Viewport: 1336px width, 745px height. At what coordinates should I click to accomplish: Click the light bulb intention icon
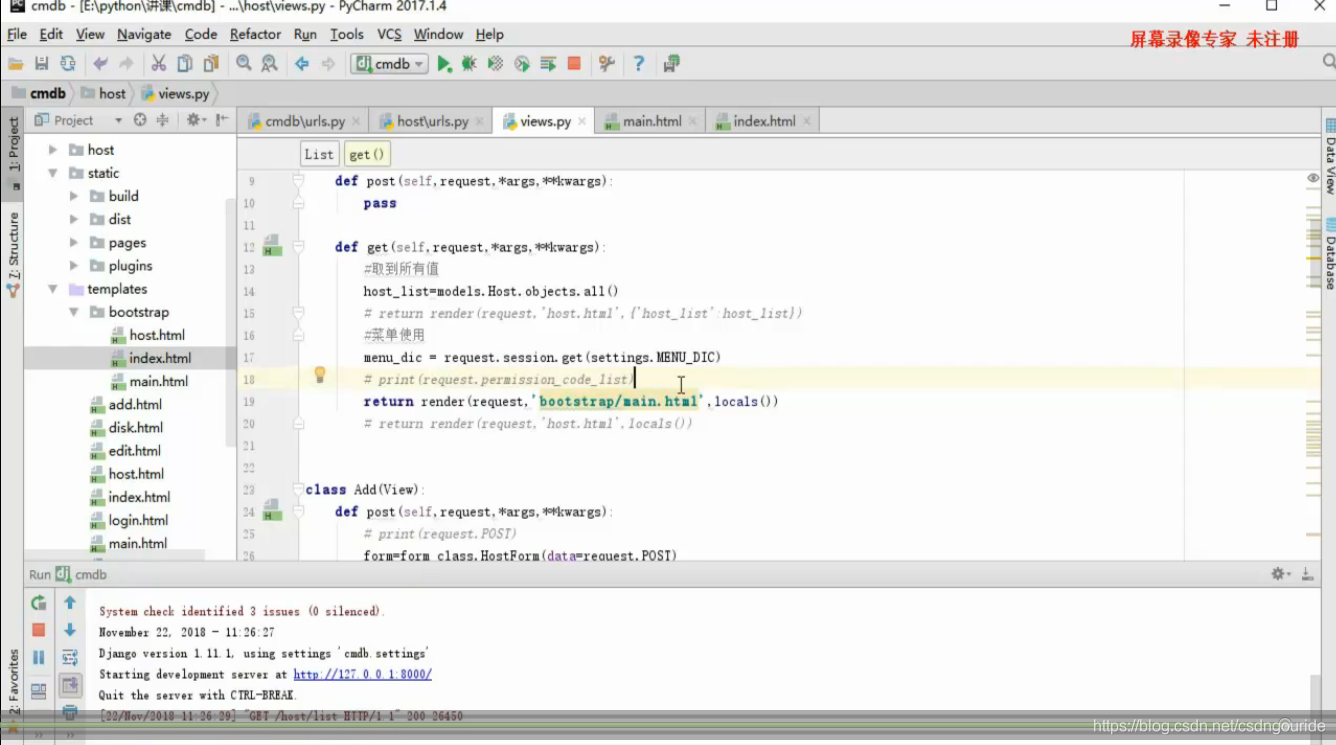[x=320, y=375]
